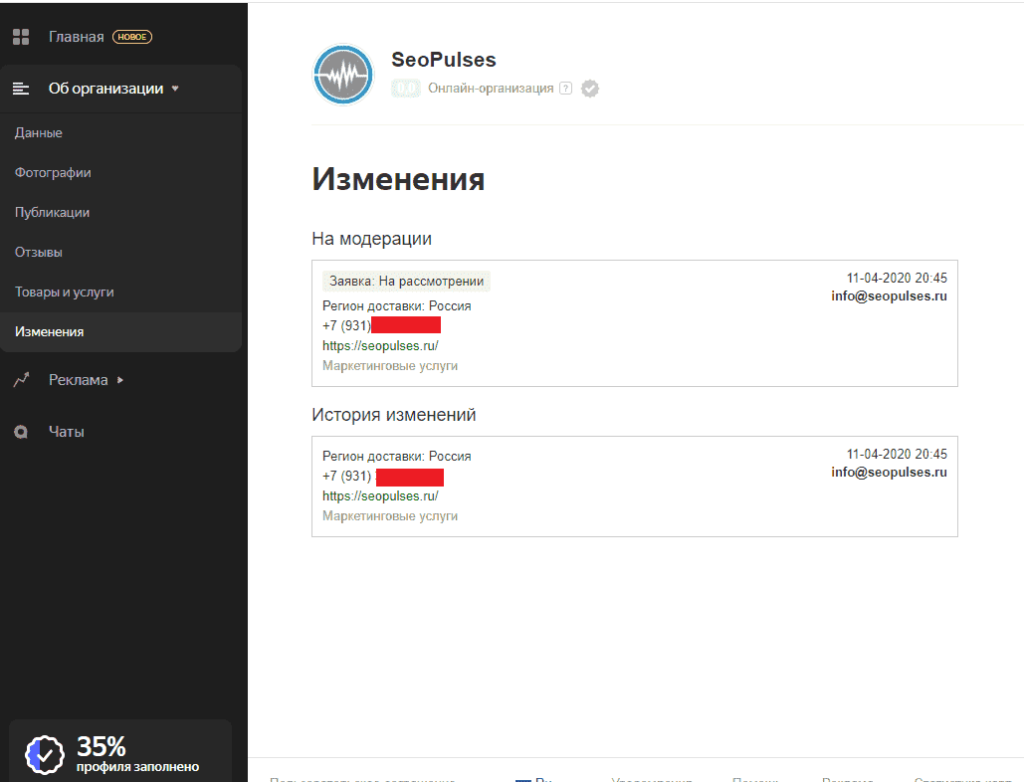
Task: Click the organization rating badge
Action: coord(406,88)
